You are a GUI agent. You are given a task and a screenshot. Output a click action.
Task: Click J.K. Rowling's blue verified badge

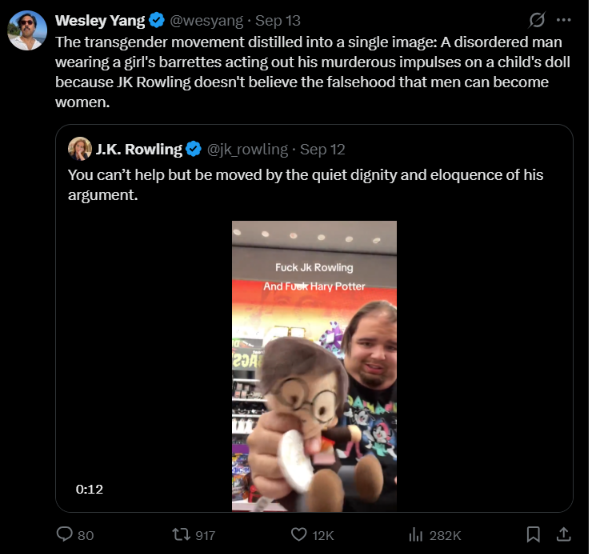193,149
